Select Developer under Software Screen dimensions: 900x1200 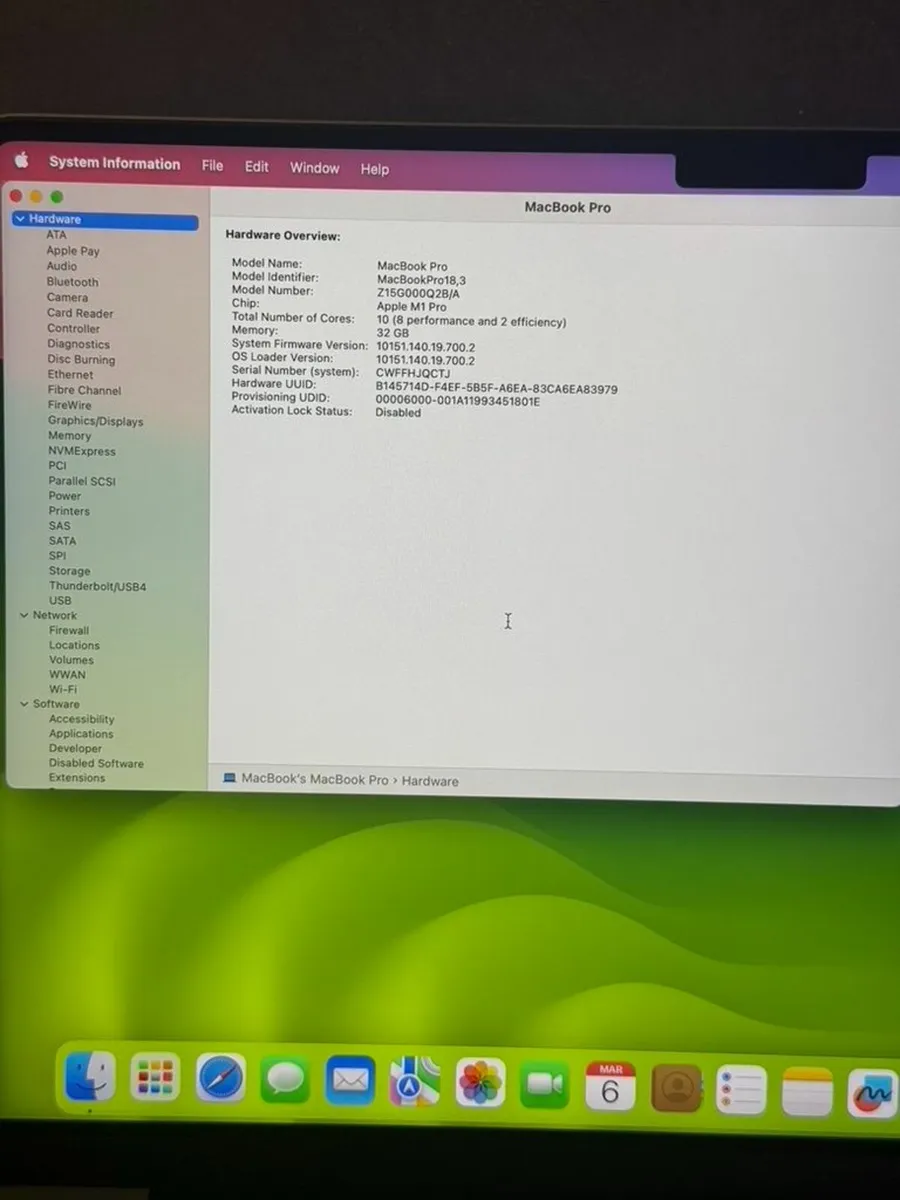tap(75, 748)
